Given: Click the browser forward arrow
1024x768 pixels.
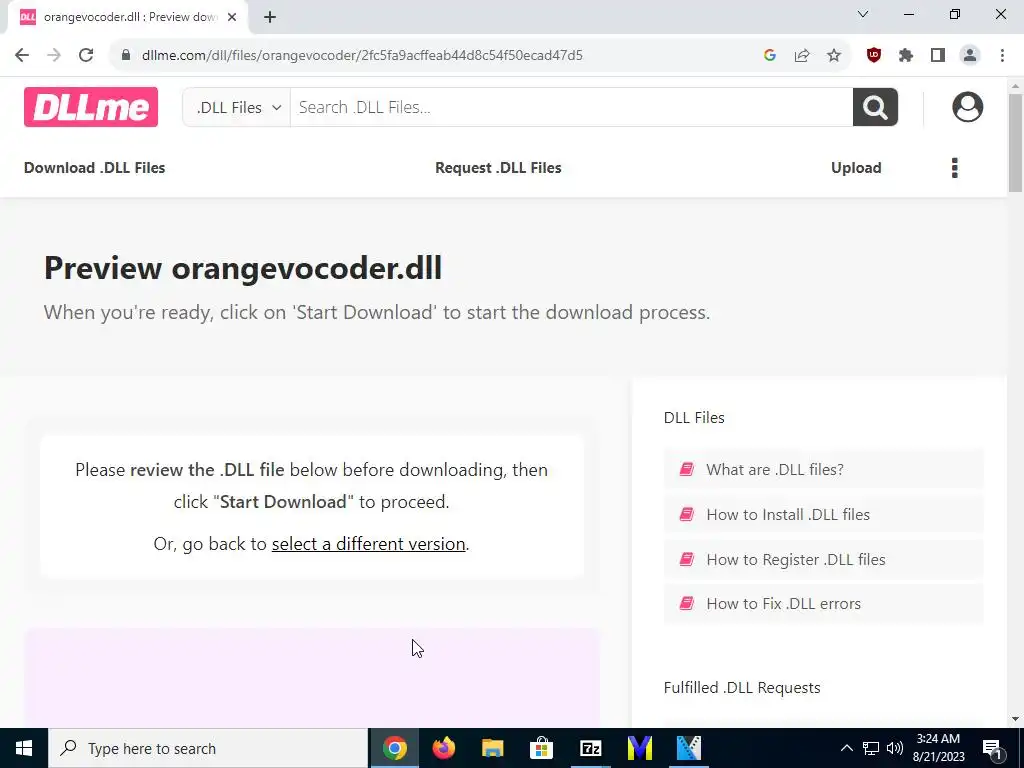Looking at the screenshot, I should 54,55.
